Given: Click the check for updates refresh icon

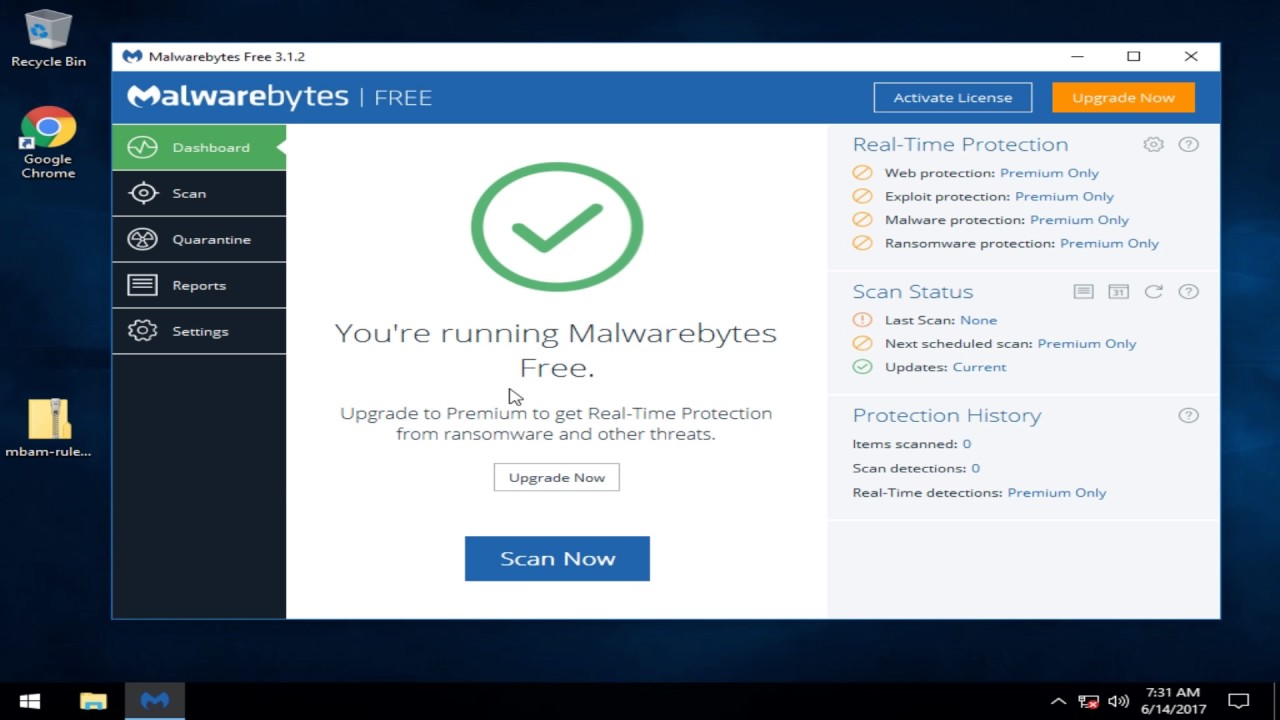Looking at the screenshot, I should tap(1153, 291).
